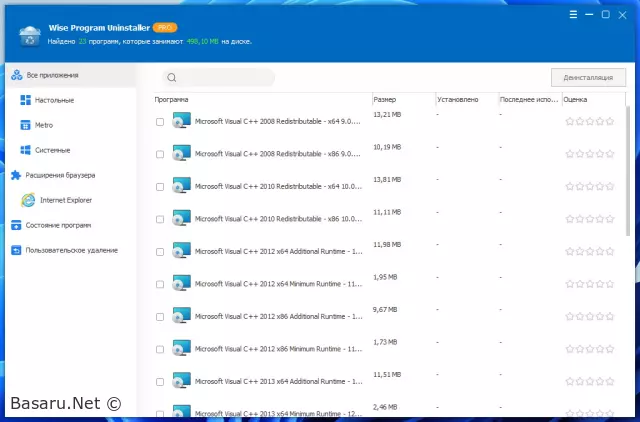Open Состояние программ section
Image resolution: width=640 pixels, height=422 pixels.
pos(58,225)
